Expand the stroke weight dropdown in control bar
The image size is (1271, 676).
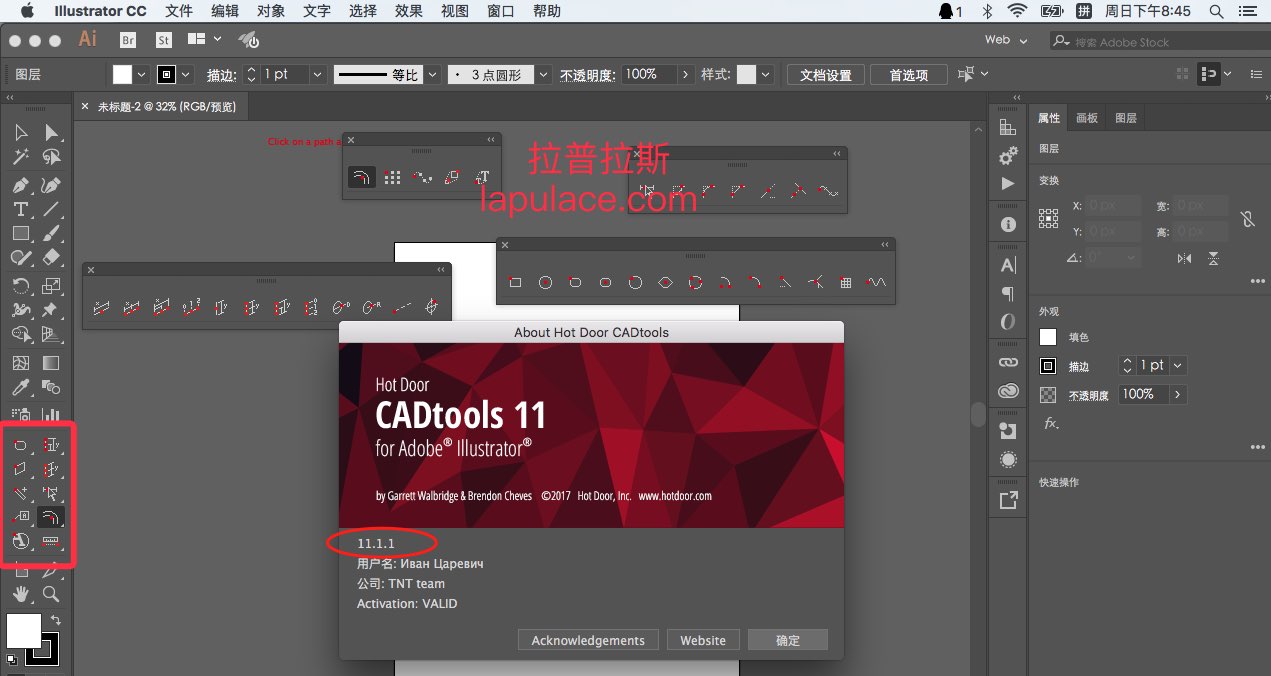317,75
